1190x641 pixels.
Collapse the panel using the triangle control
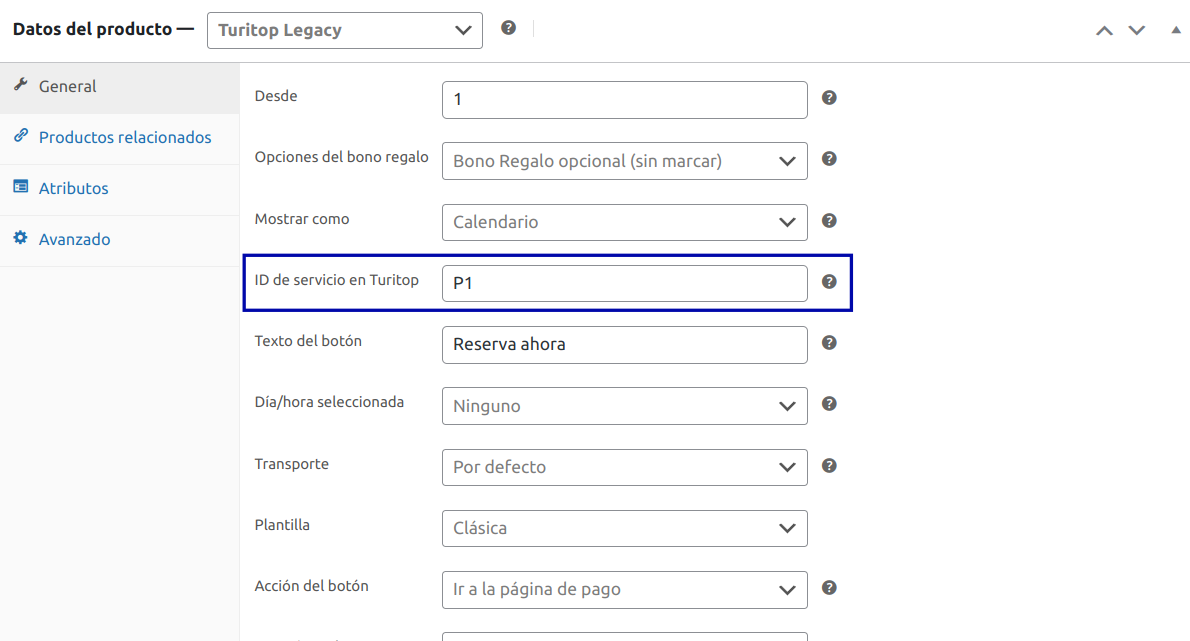1175,30
